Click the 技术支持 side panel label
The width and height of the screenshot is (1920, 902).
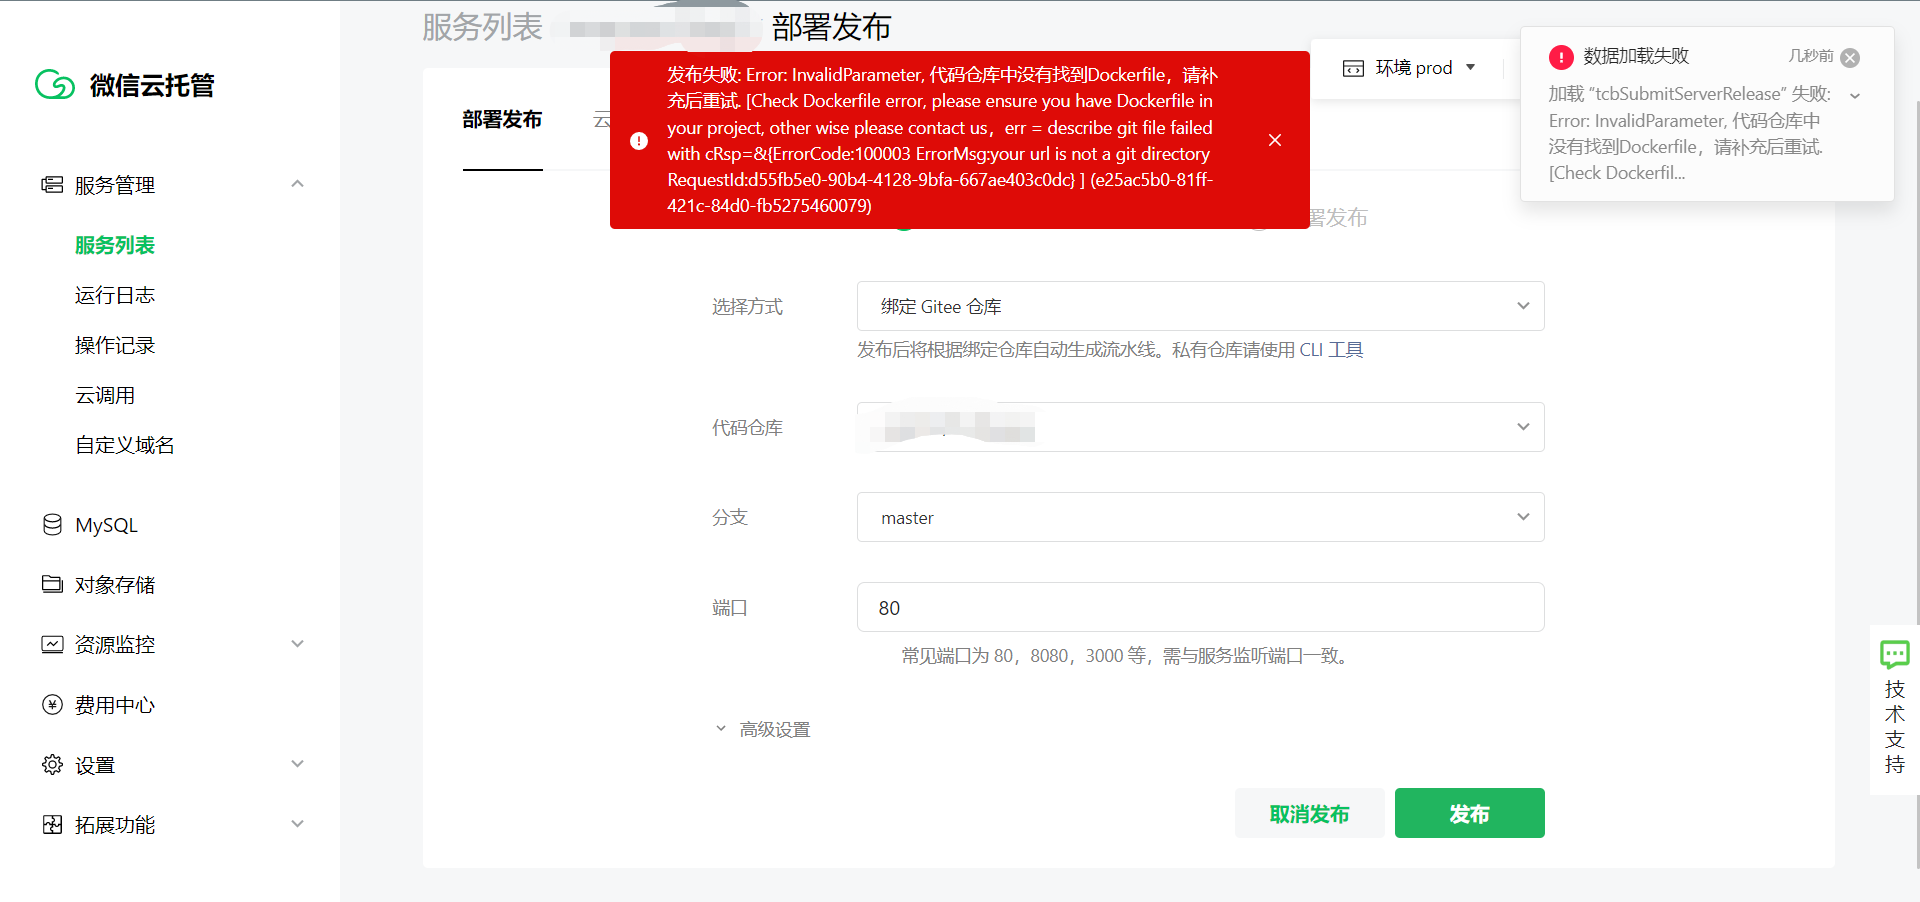pos(1895,727)
